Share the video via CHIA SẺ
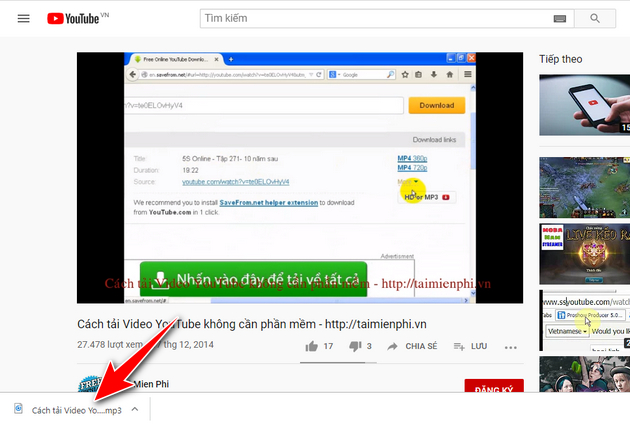 pyautogui.click(x=412, y=346)
